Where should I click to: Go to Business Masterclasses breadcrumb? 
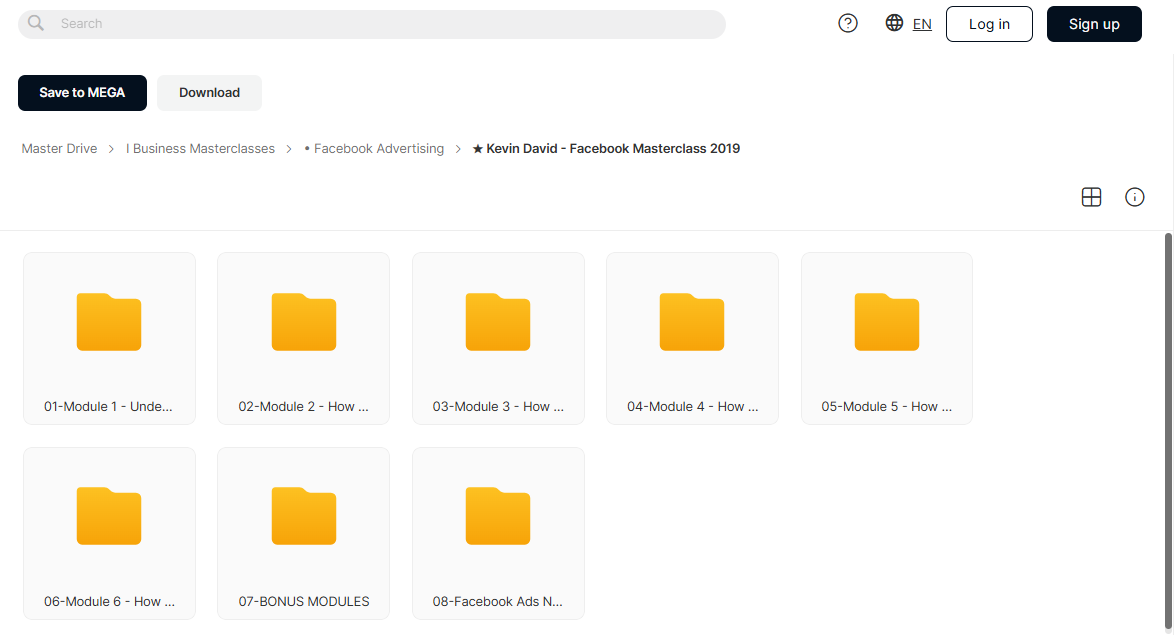[x=200, y=148]
